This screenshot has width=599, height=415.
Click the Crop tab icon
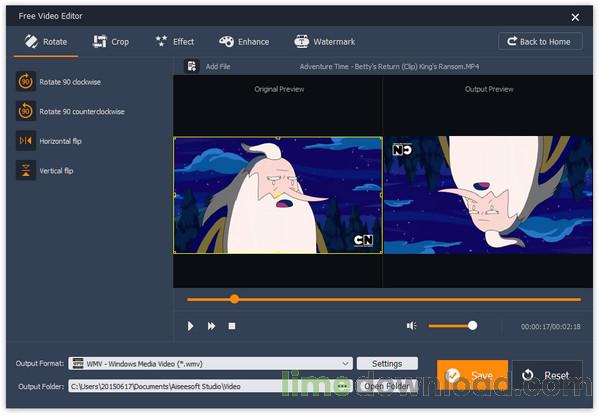click(100, 41)
